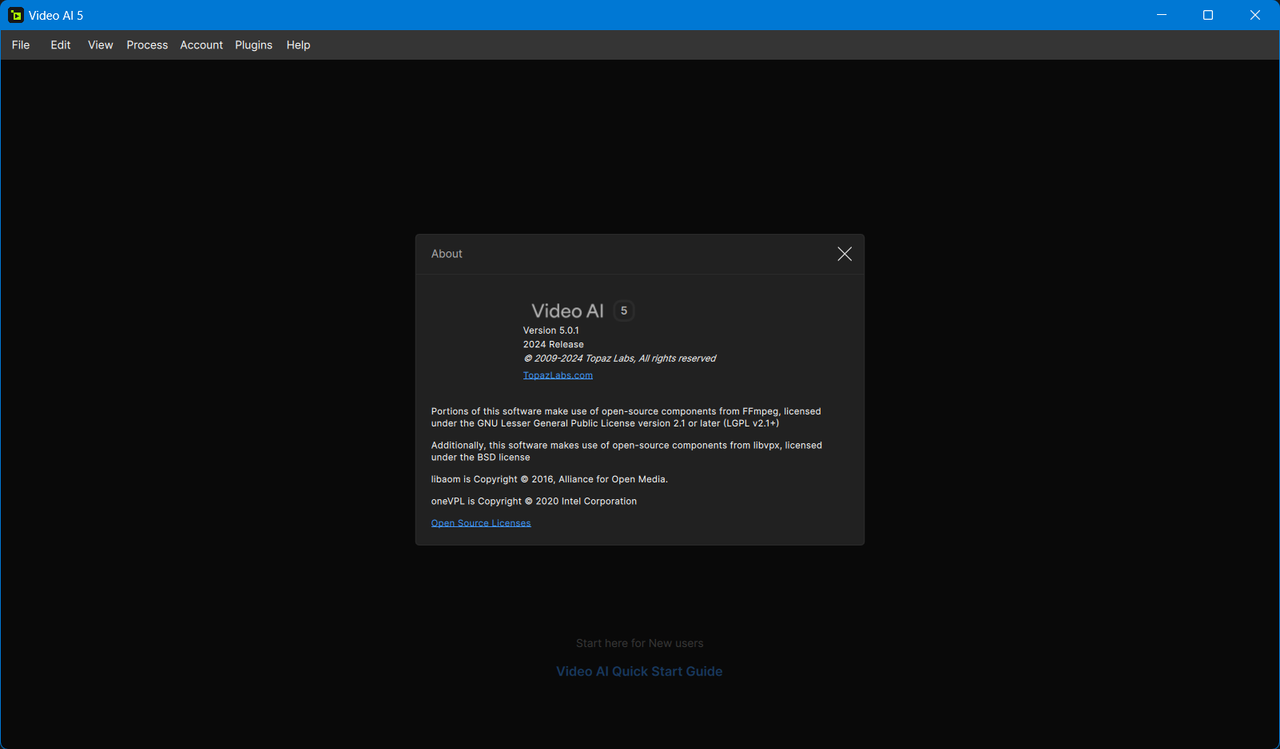This screenshot has width=1280, height=749.
Task: Click the About dialog header
Action: 446,253
